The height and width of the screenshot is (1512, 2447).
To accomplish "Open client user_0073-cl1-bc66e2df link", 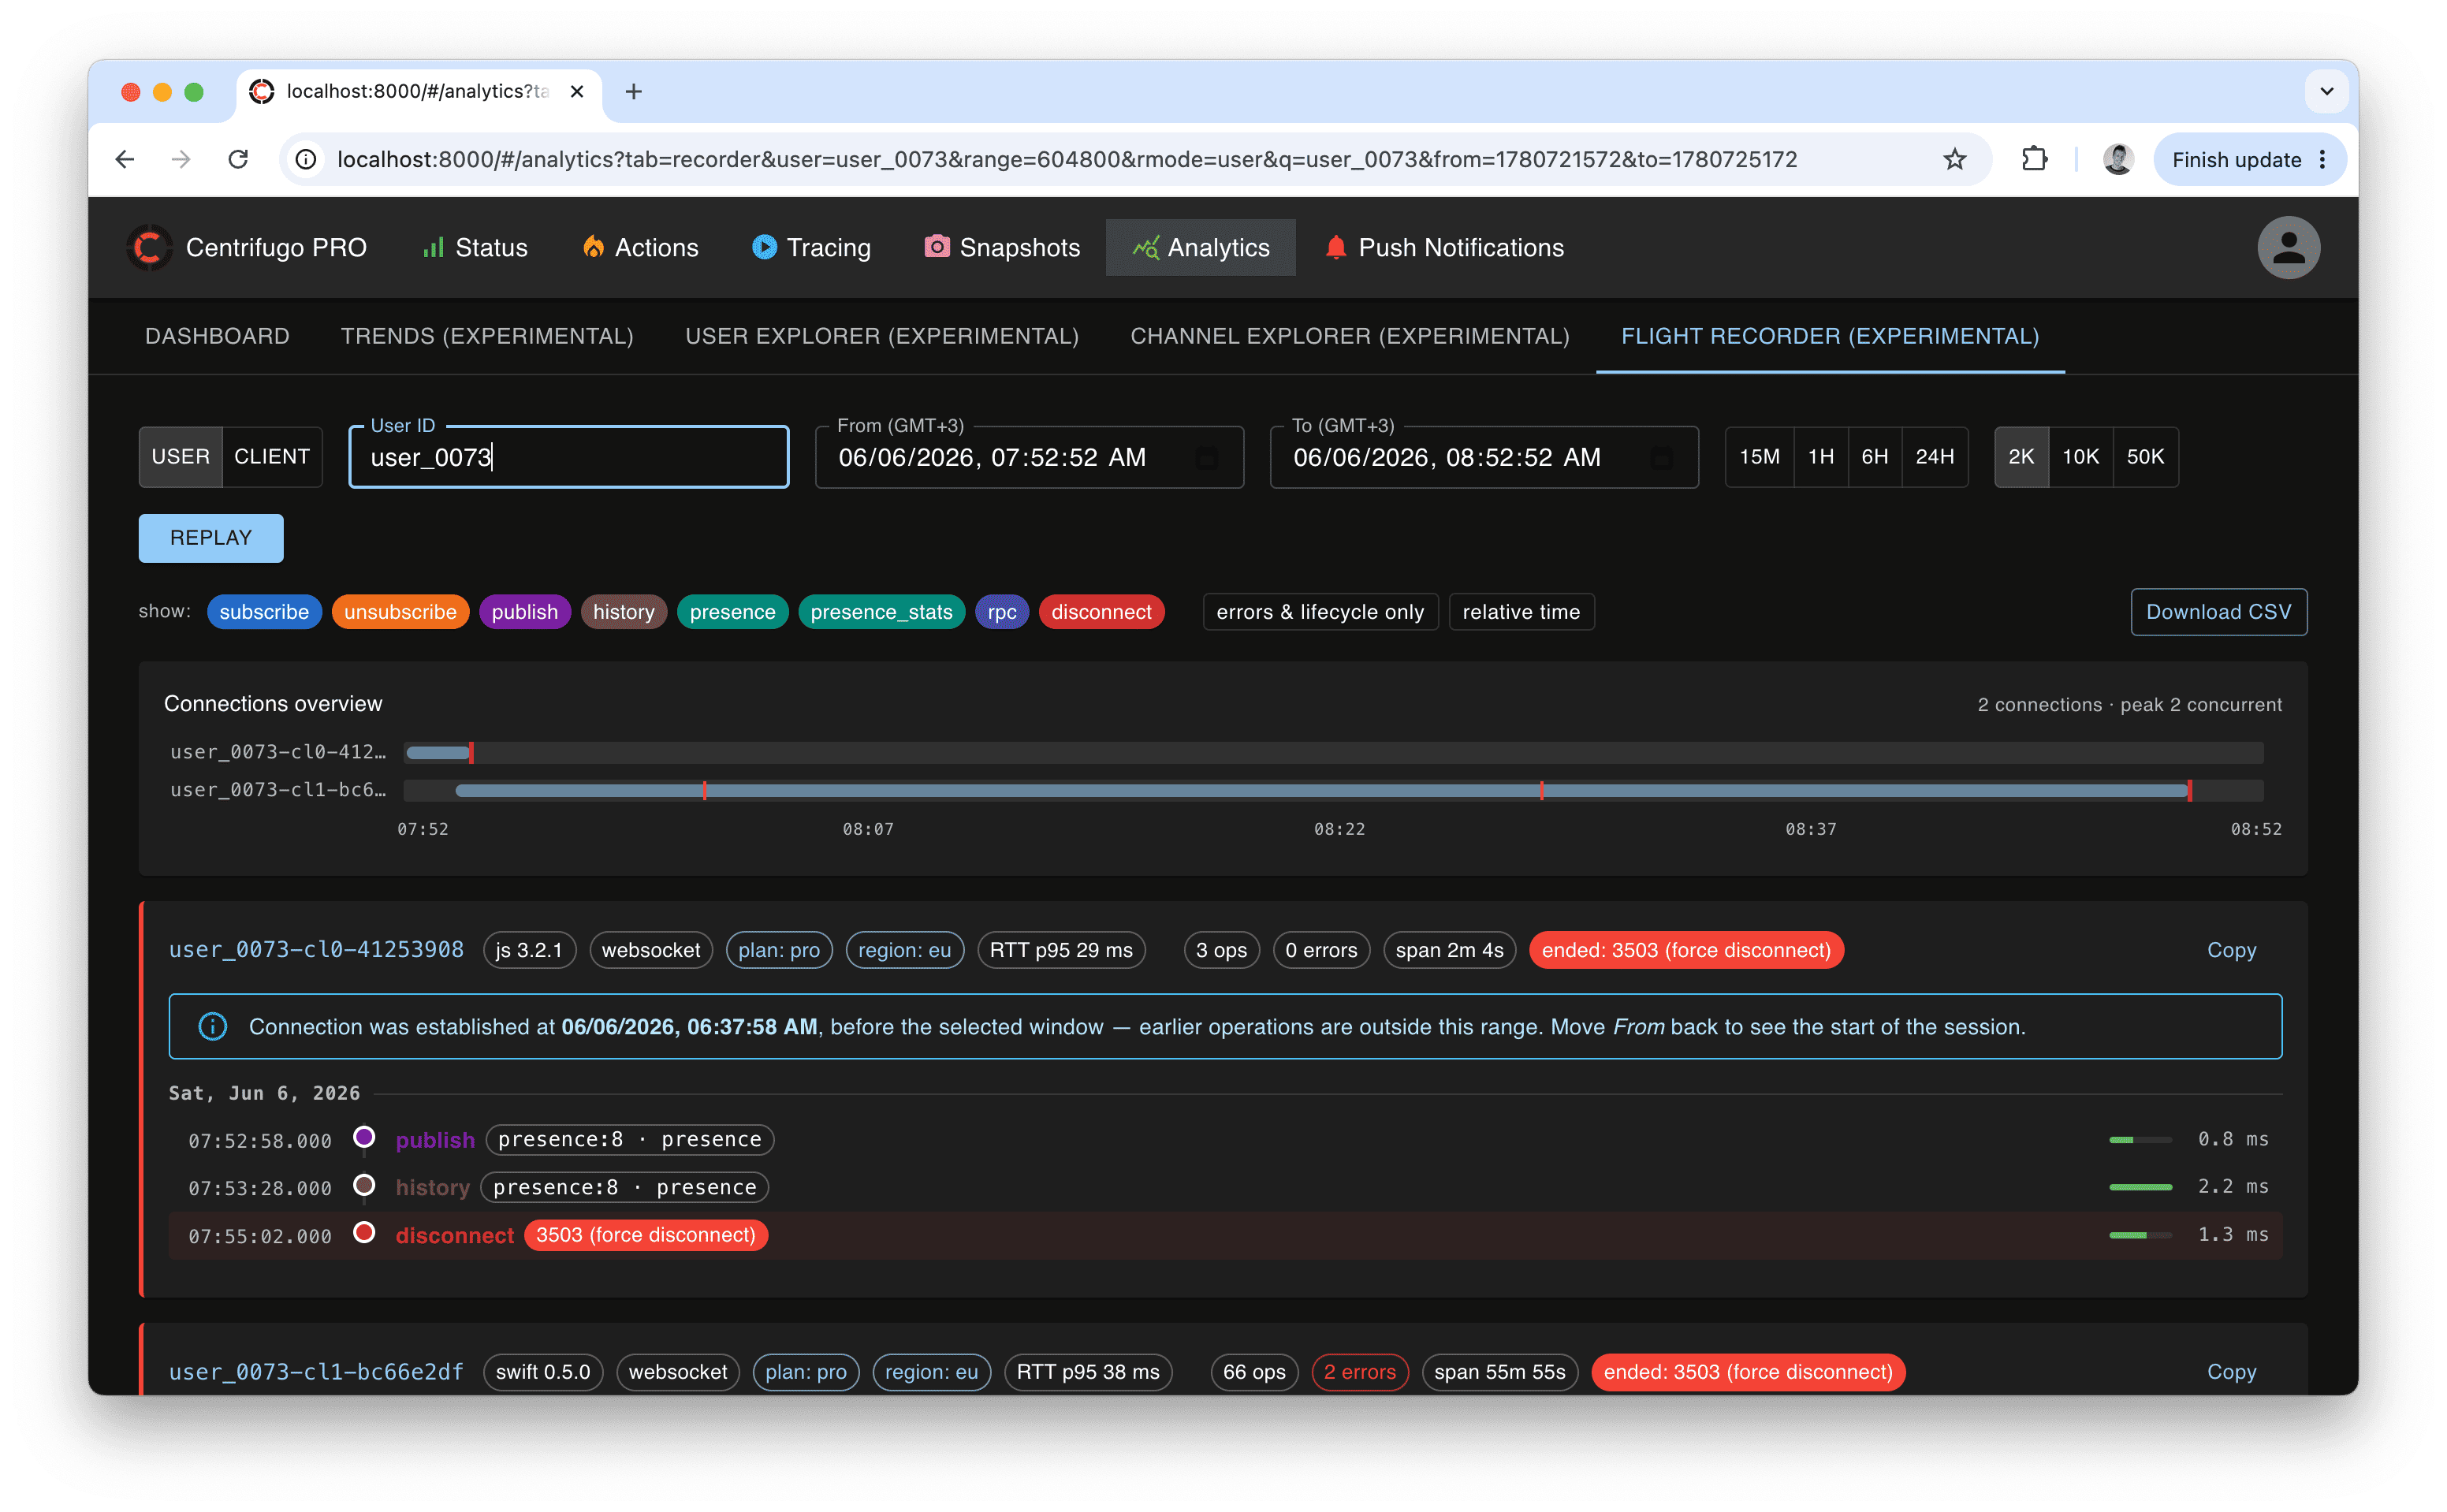I will pos(316,1372).
